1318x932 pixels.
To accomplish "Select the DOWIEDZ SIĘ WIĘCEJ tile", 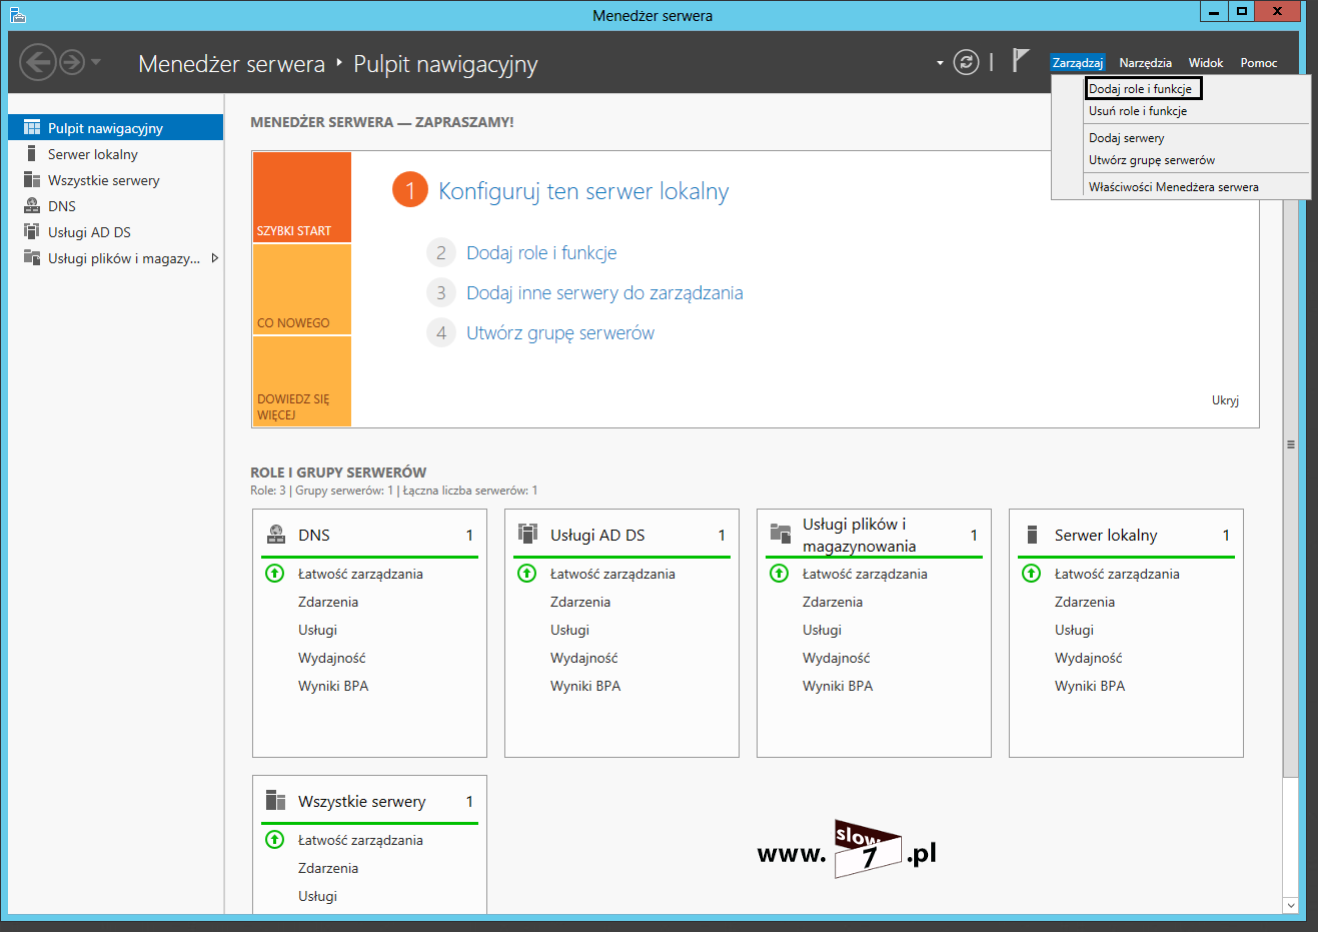I will pyautogui.click(x=302, y=382).
